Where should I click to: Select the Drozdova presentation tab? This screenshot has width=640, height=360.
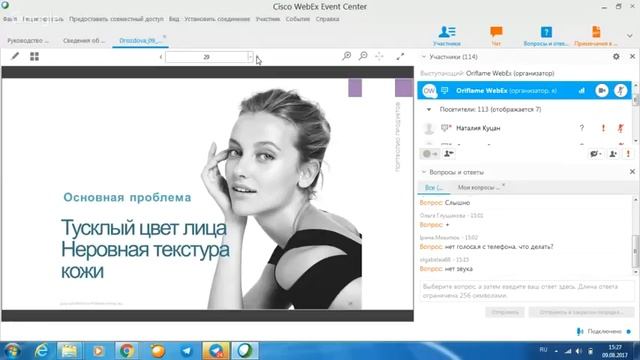tap(140, 40)
